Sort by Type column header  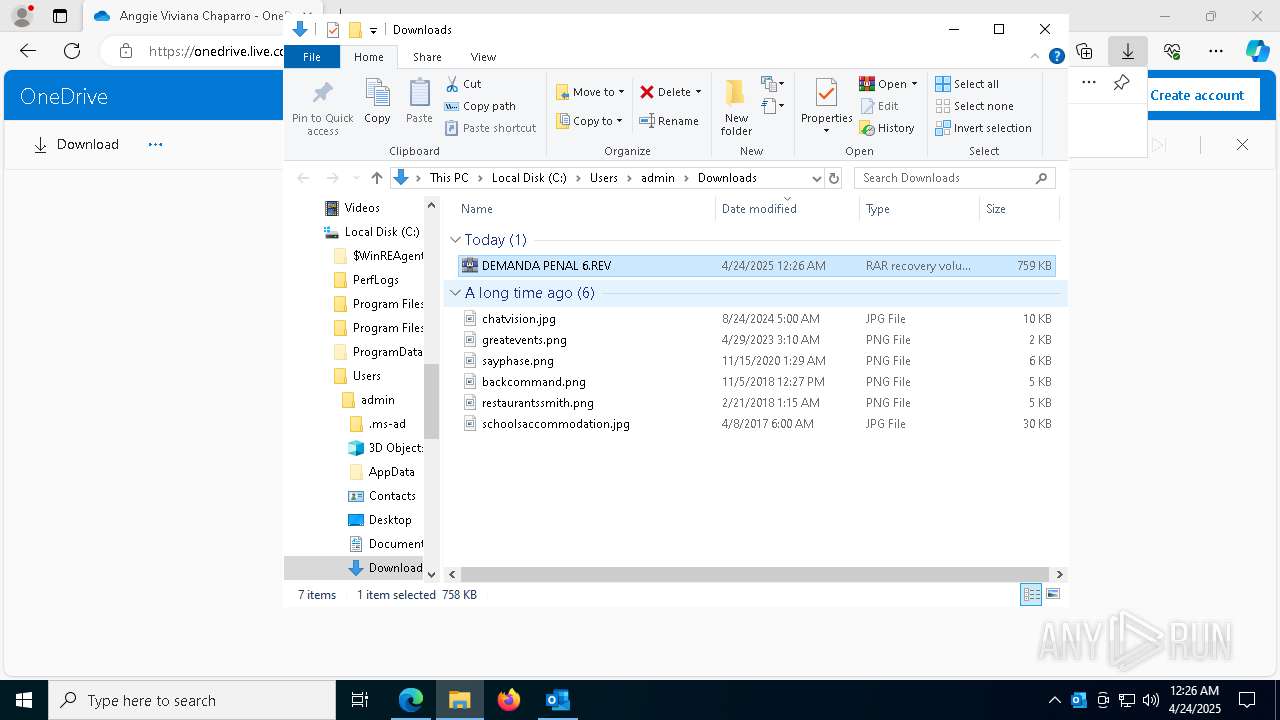point(919,209)
